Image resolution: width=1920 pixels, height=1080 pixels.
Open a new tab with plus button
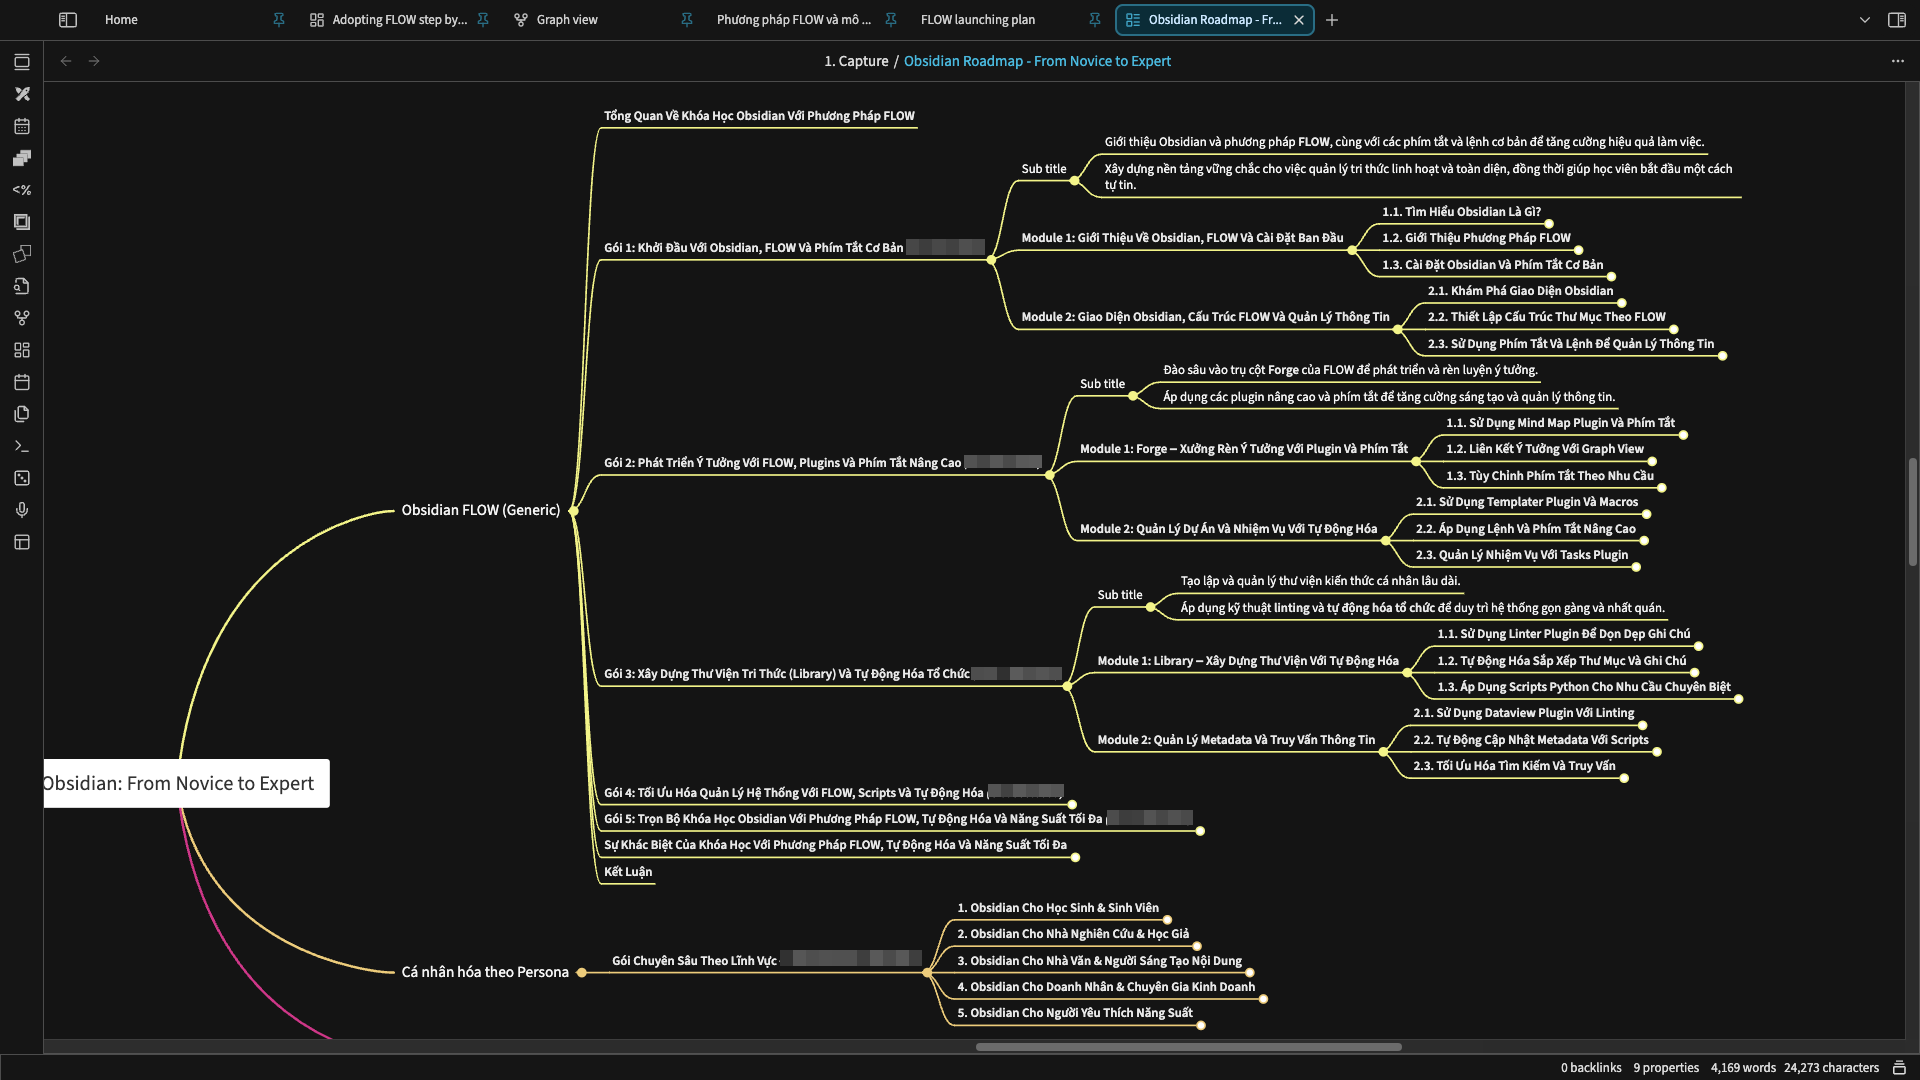(1331, 19)
